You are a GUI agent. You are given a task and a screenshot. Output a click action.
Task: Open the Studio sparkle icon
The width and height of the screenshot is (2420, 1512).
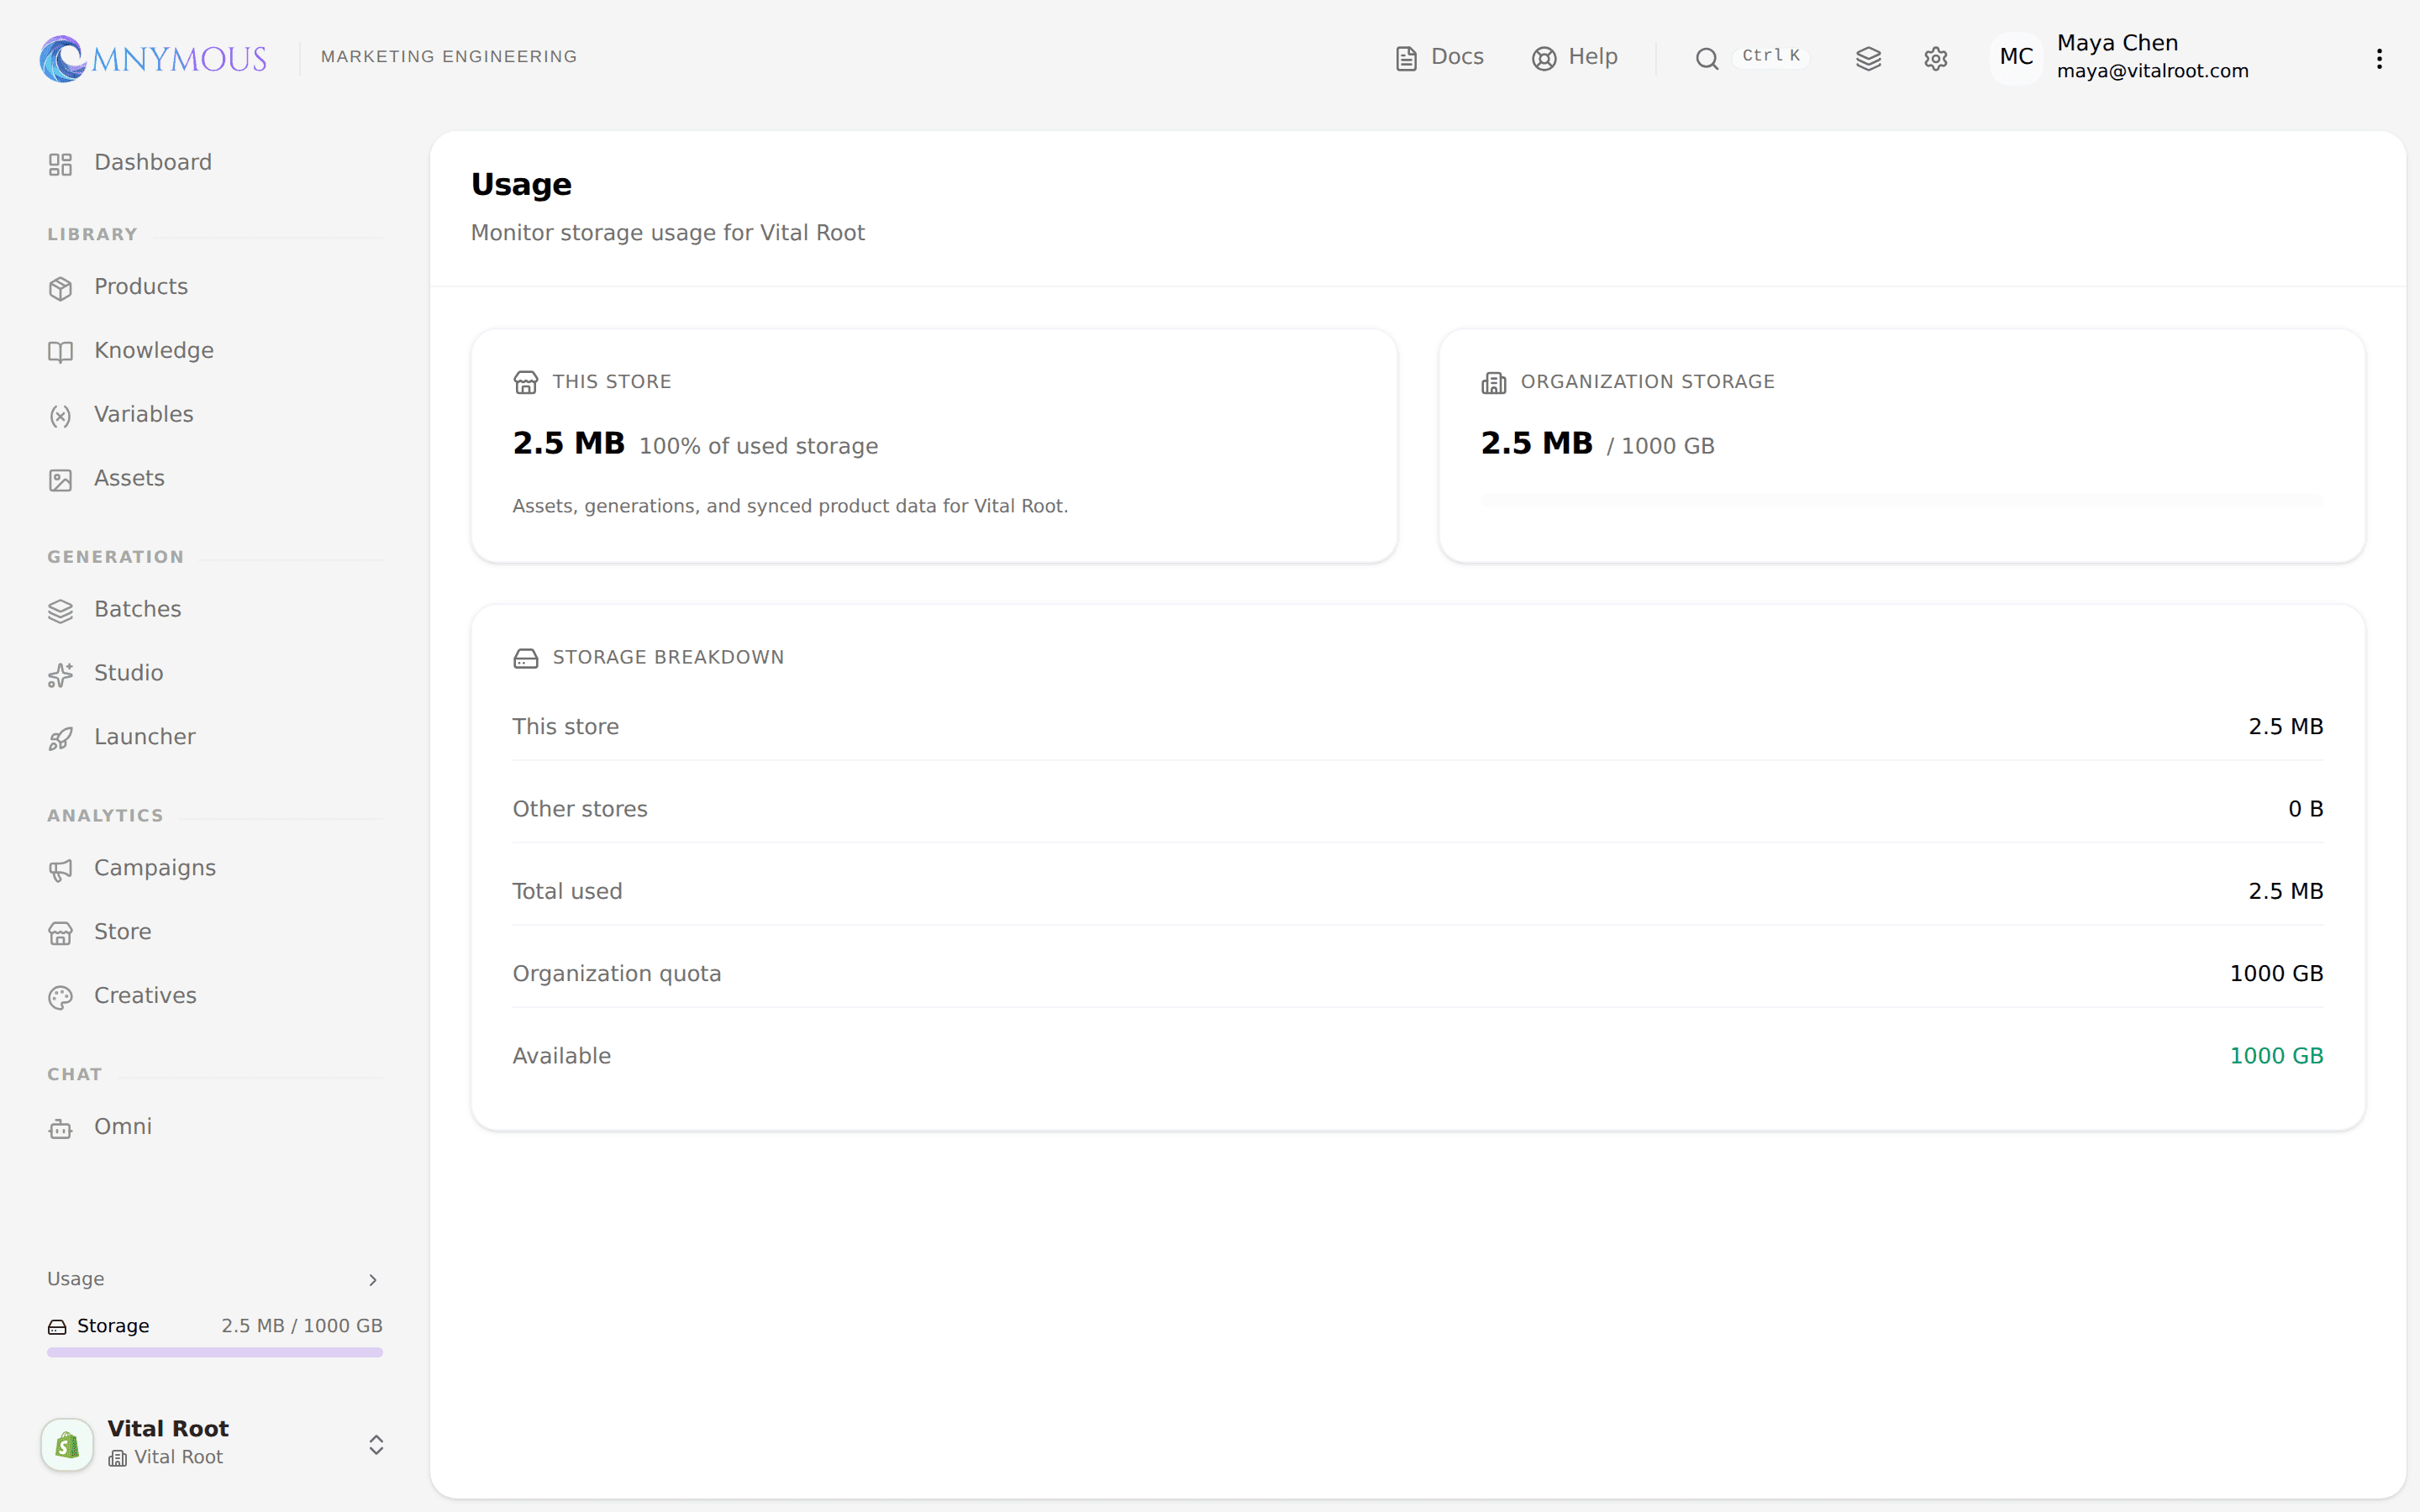pos(61,675)
